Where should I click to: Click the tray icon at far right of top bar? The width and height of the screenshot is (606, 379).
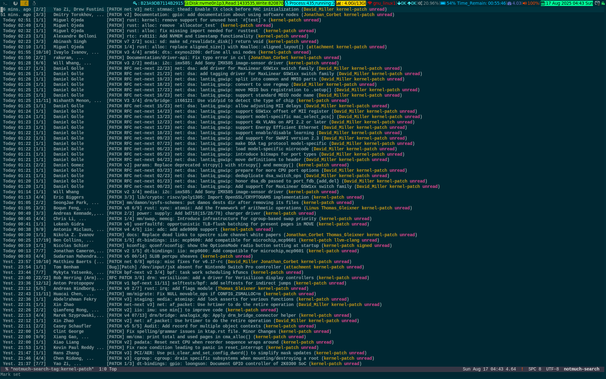point(603,3)
